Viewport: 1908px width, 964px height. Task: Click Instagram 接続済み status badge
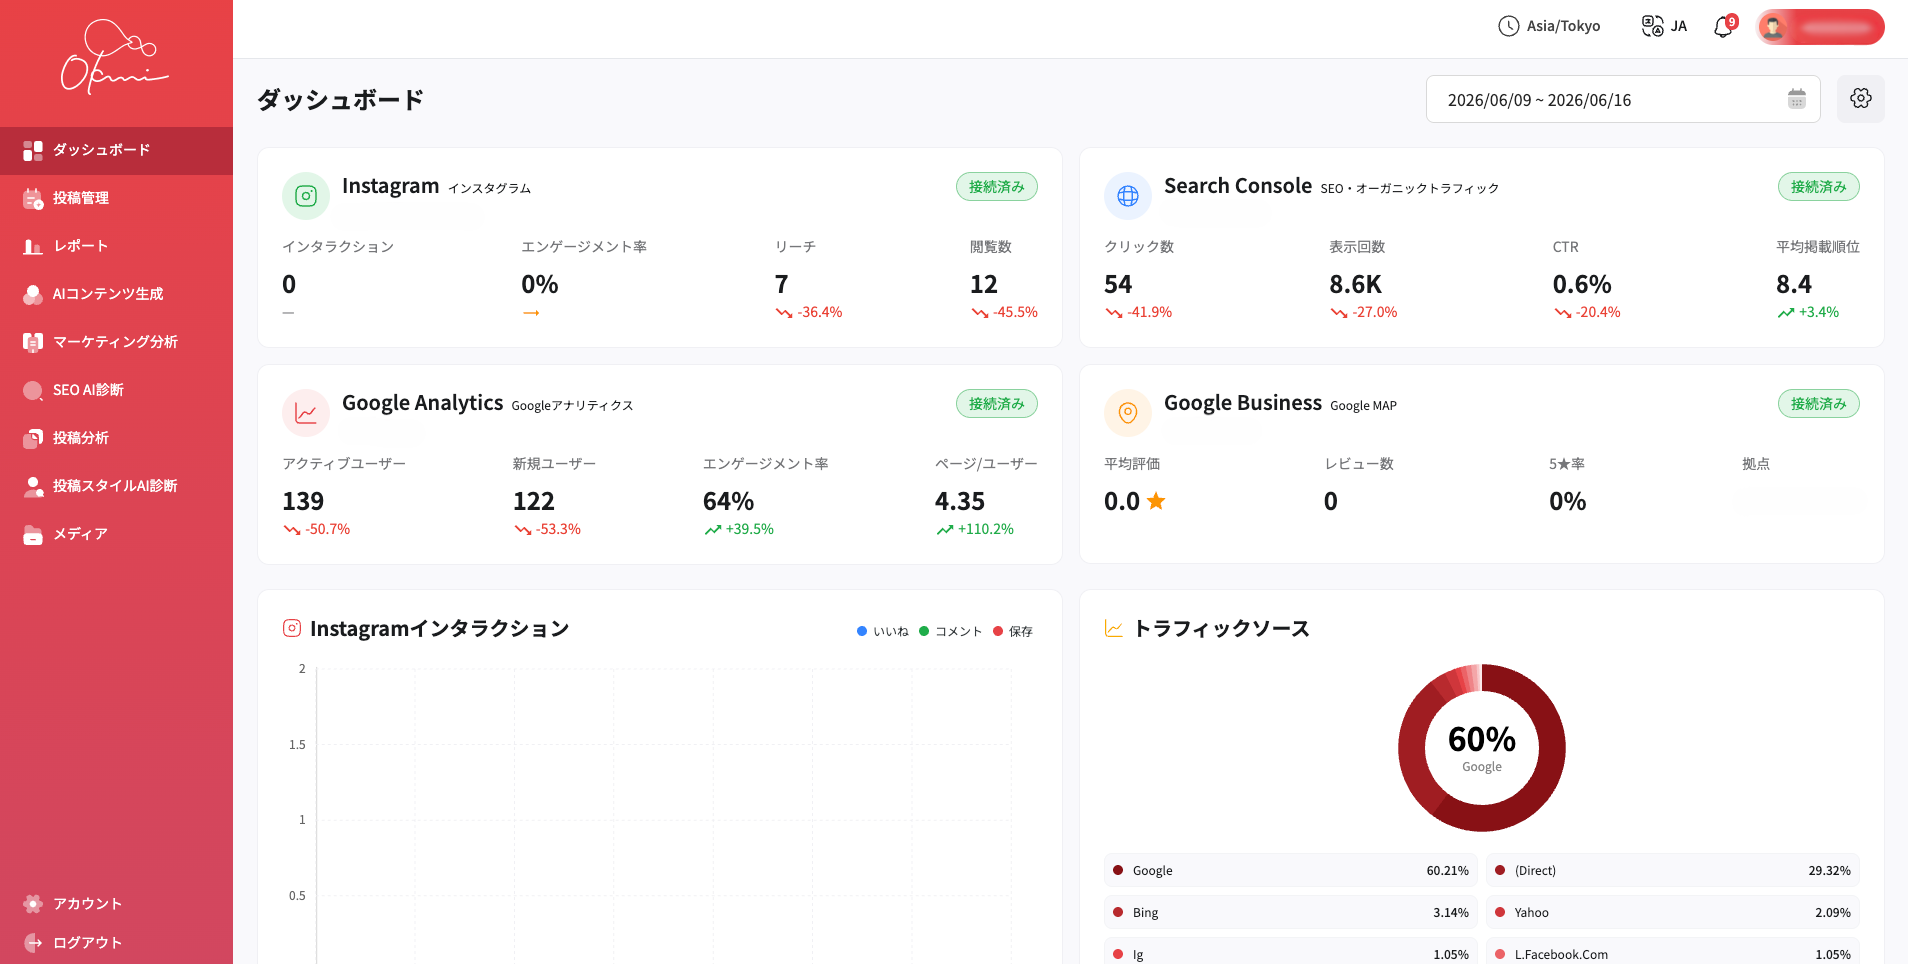pyautogui.click(x=996, y=187)
